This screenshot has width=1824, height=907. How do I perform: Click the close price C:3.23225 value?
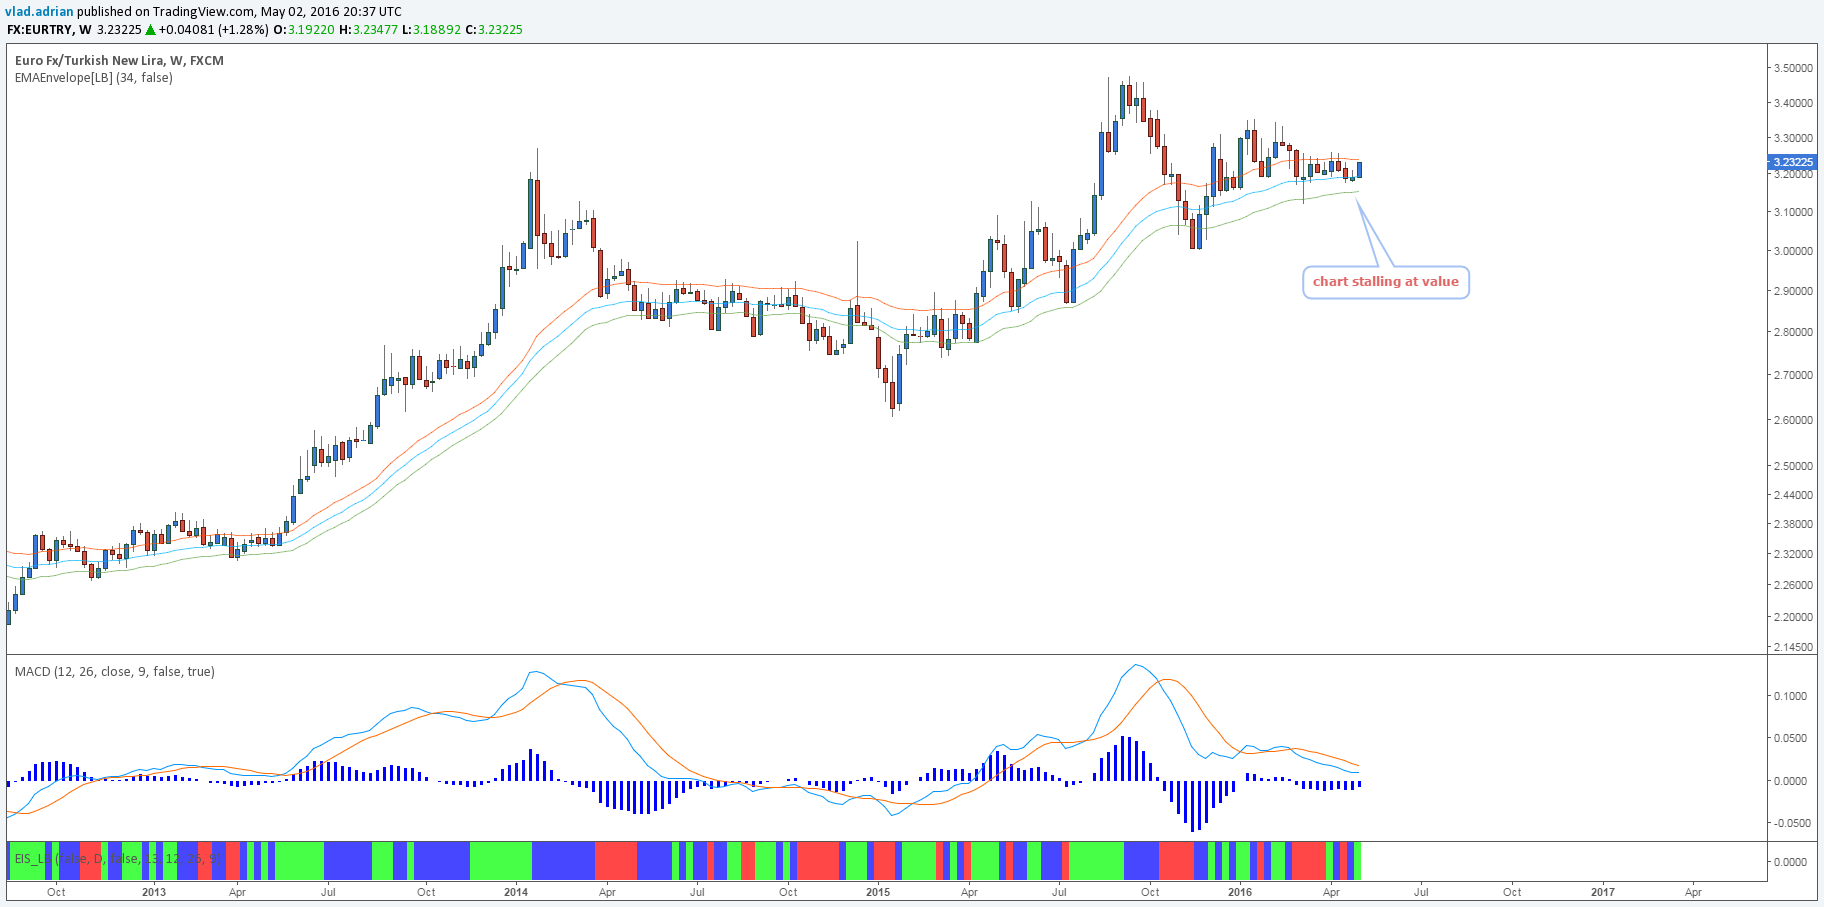click(x=494, y=29)
